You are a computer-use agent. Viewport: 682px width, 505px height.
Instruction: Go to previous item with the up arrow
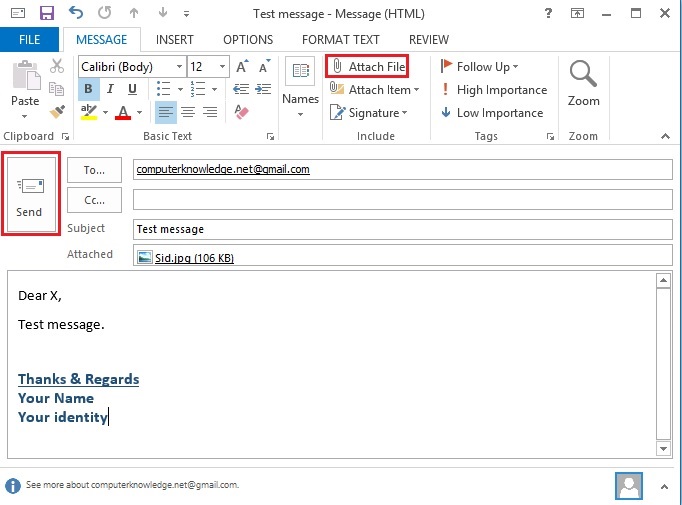[x=134, y=13]
